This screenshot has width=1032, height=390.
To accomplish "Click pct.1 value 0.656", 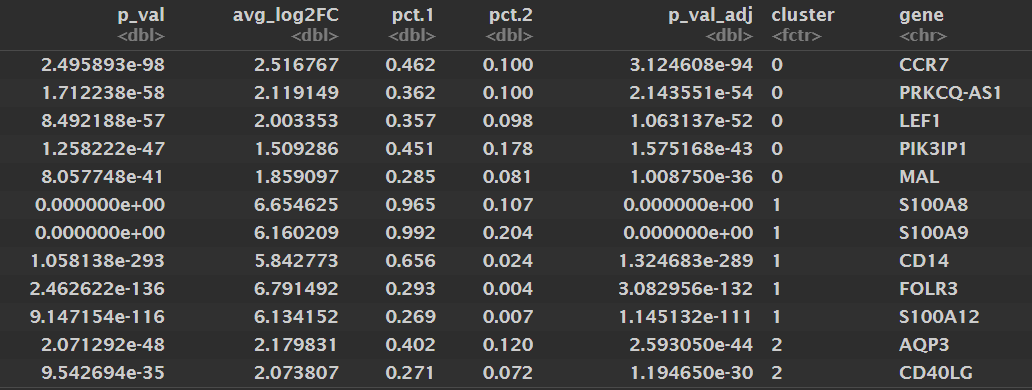I will [x=411, y=261].
